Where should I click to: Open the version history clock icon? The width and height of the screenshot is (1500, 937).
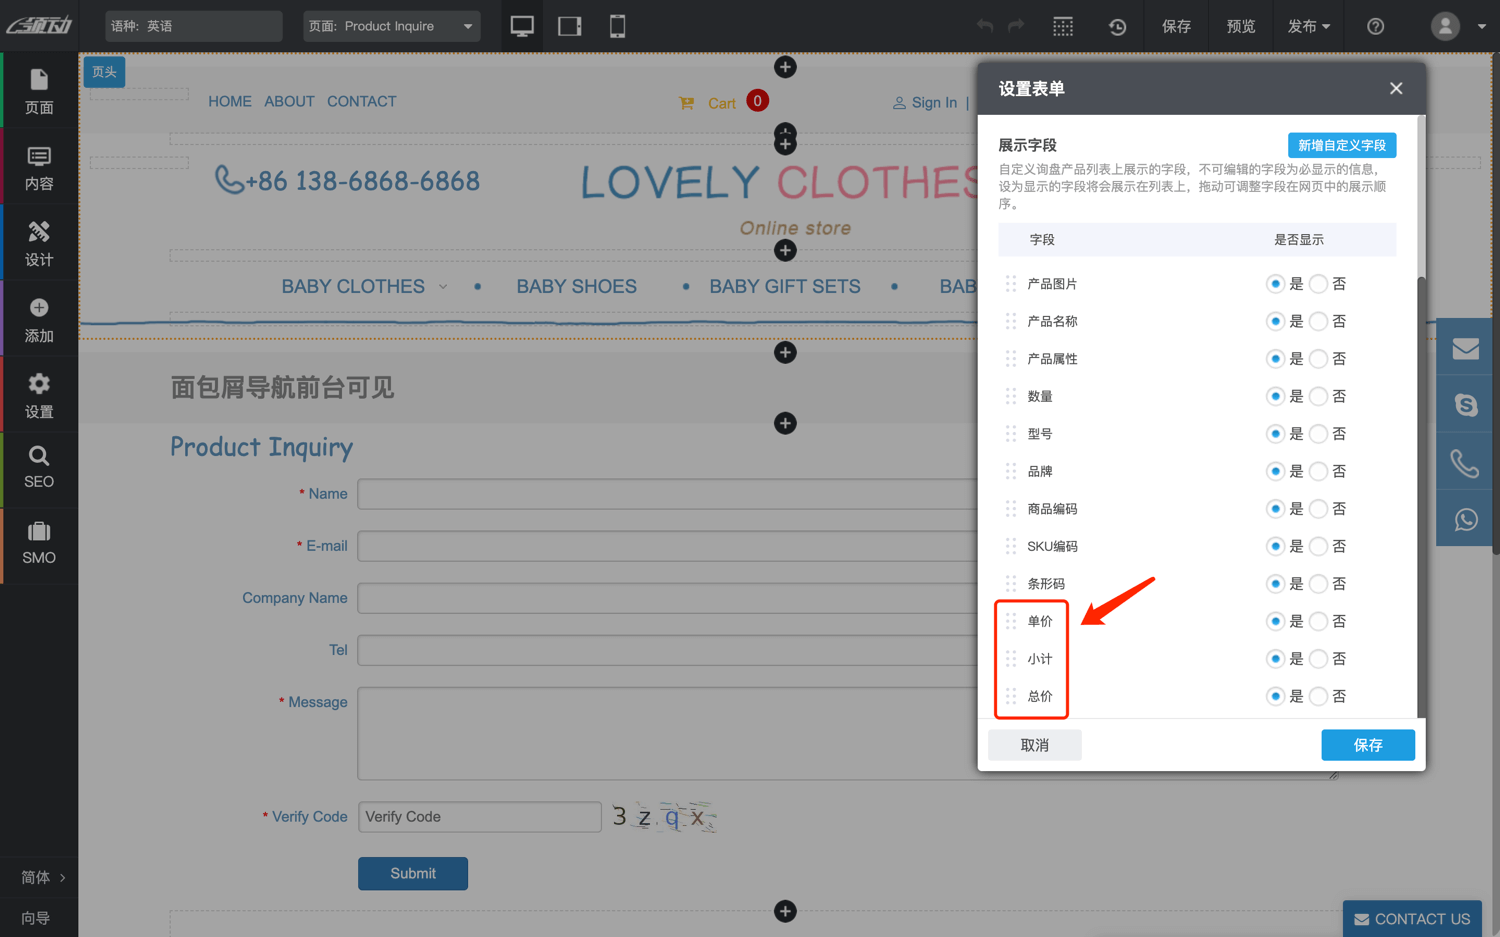[x=1117, y=27]
